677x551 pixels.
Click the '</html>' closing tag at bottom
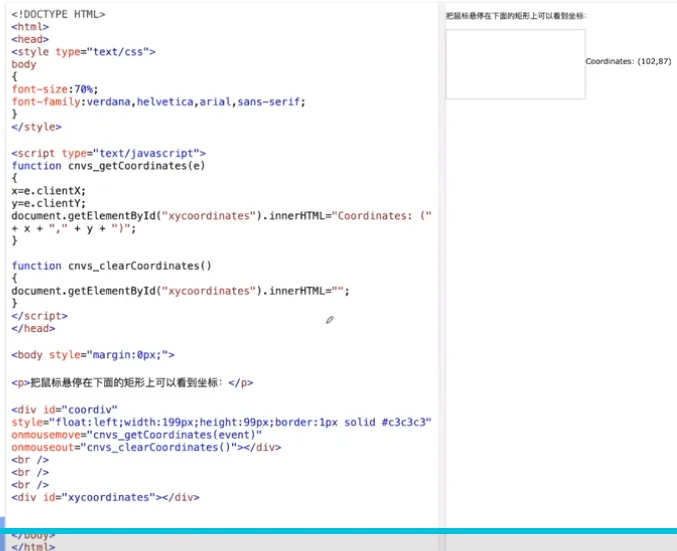33,546
